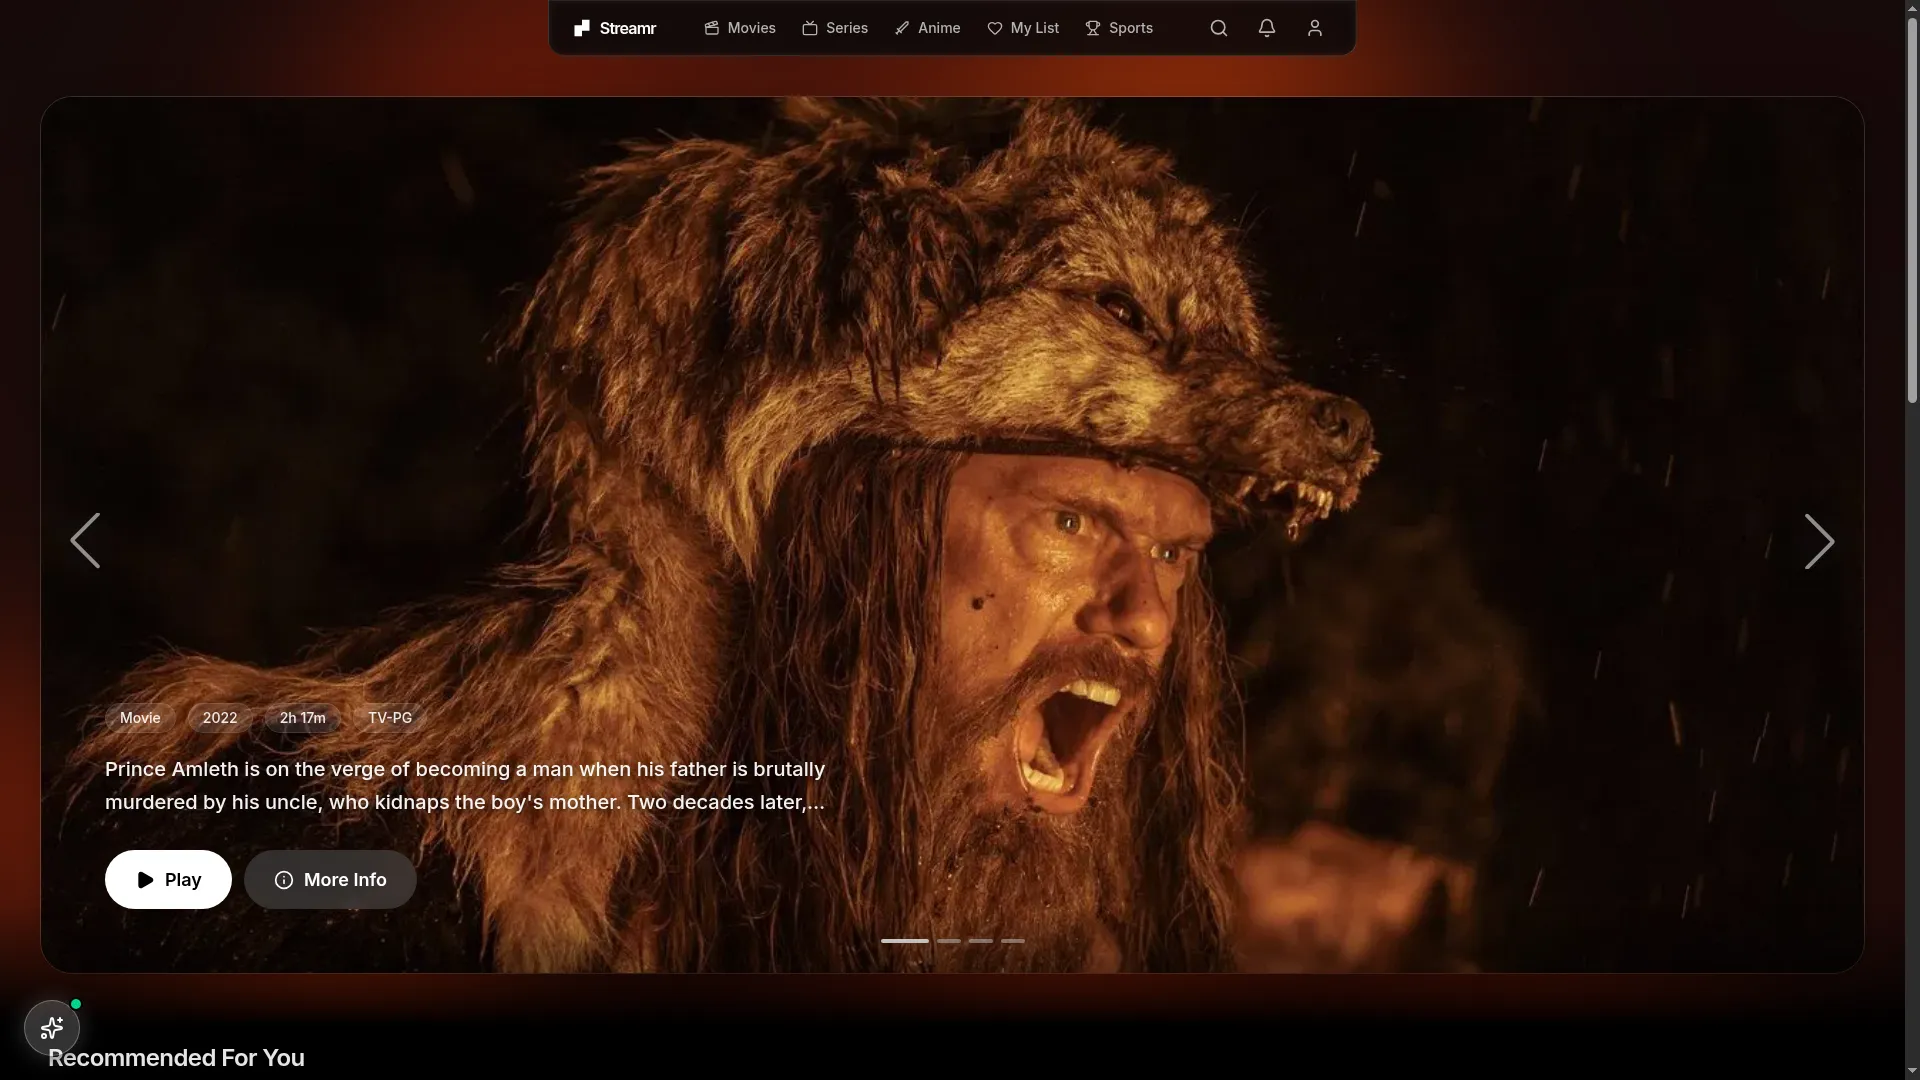This screenshot has height=1080, width=1920.
Task: Click the TV-PG rating badge
Action: tap(390, 718)
